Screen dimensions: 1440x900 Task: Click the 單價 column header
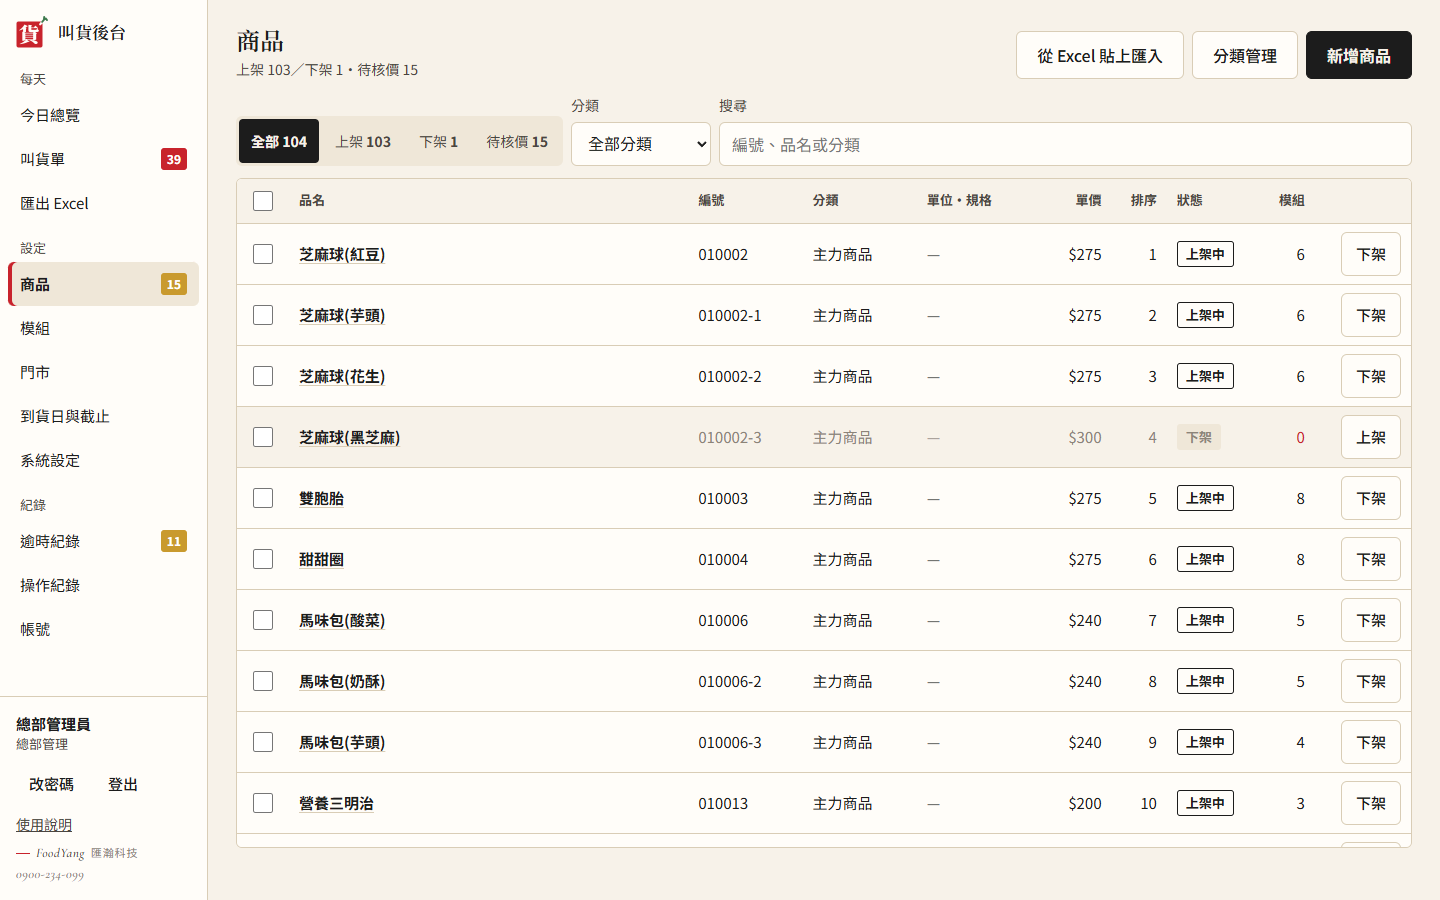1088,200
